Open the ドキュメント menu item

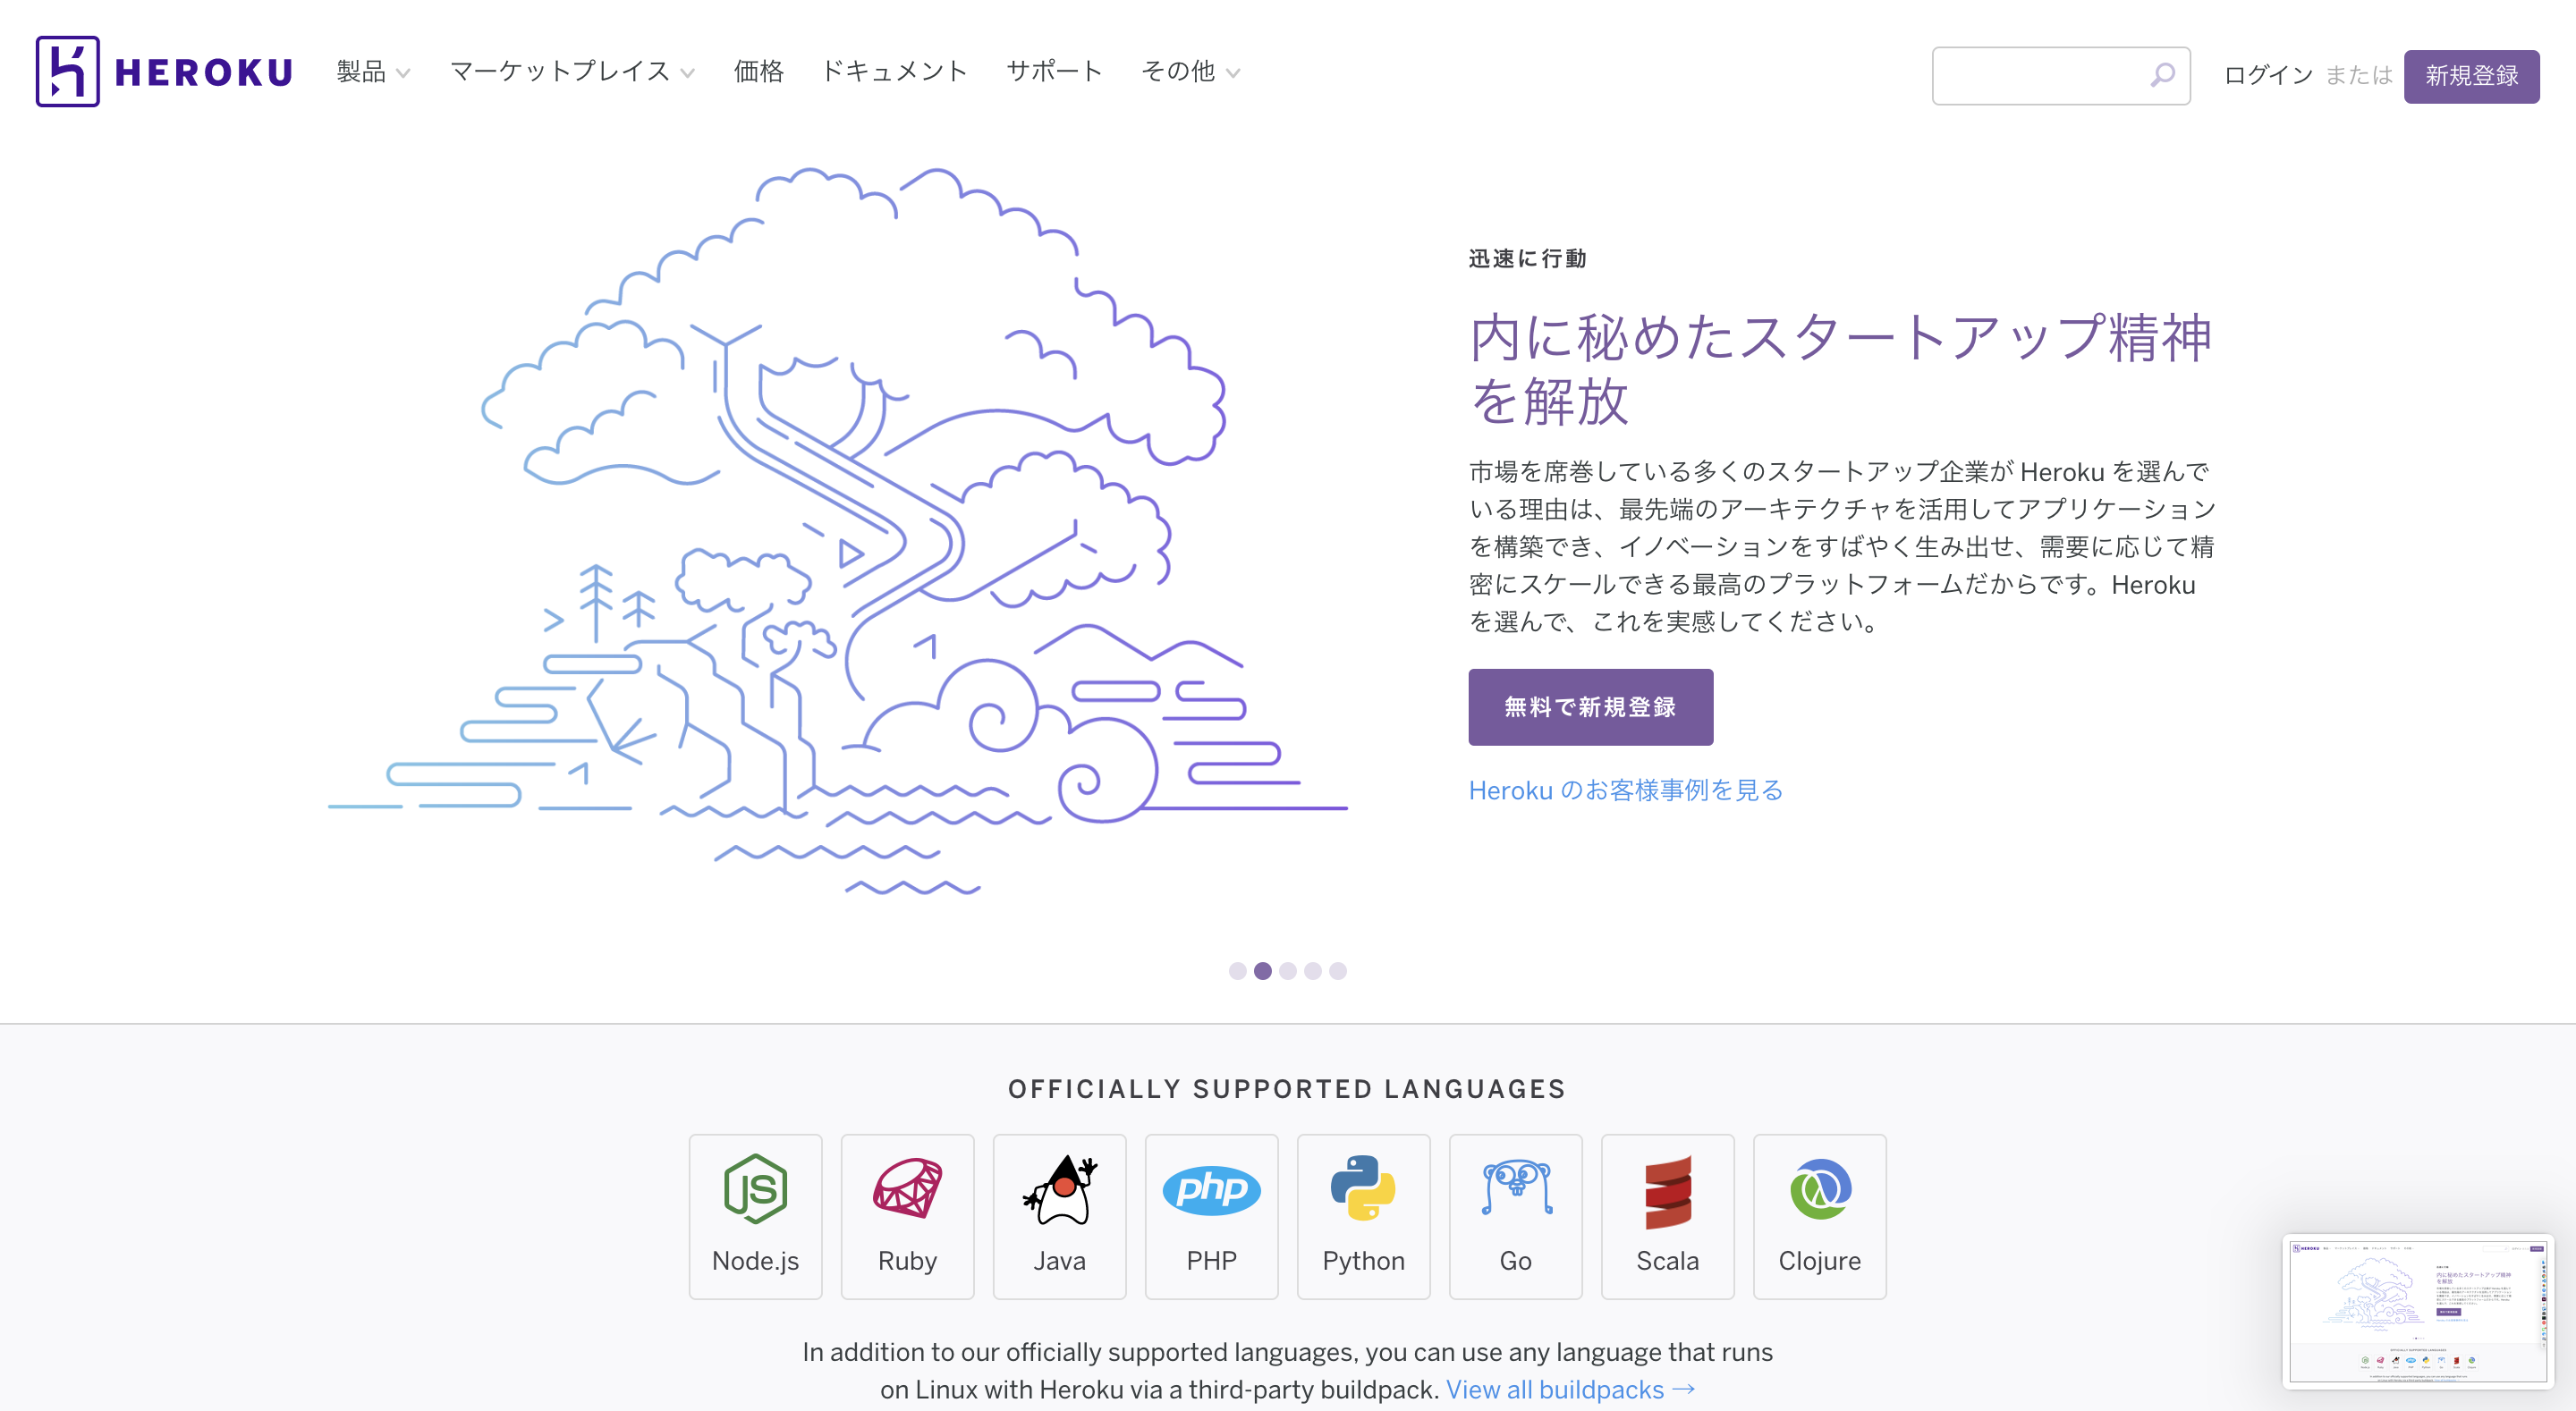(x=894, y=72)
